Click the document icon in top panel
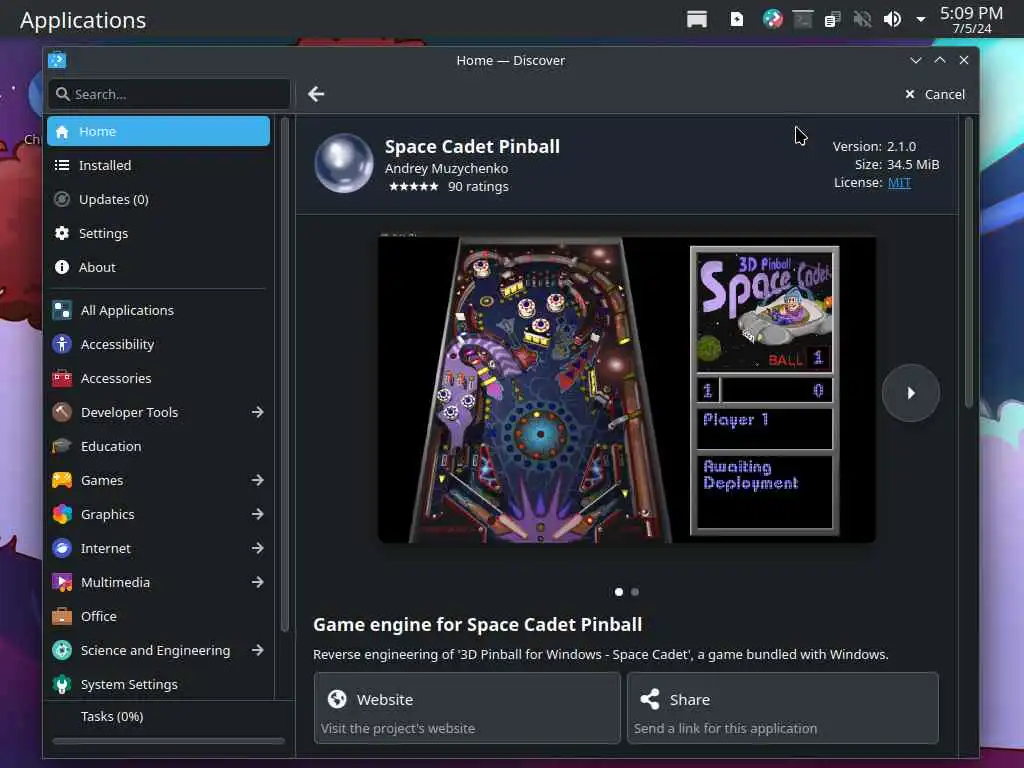 pos(737,20)
